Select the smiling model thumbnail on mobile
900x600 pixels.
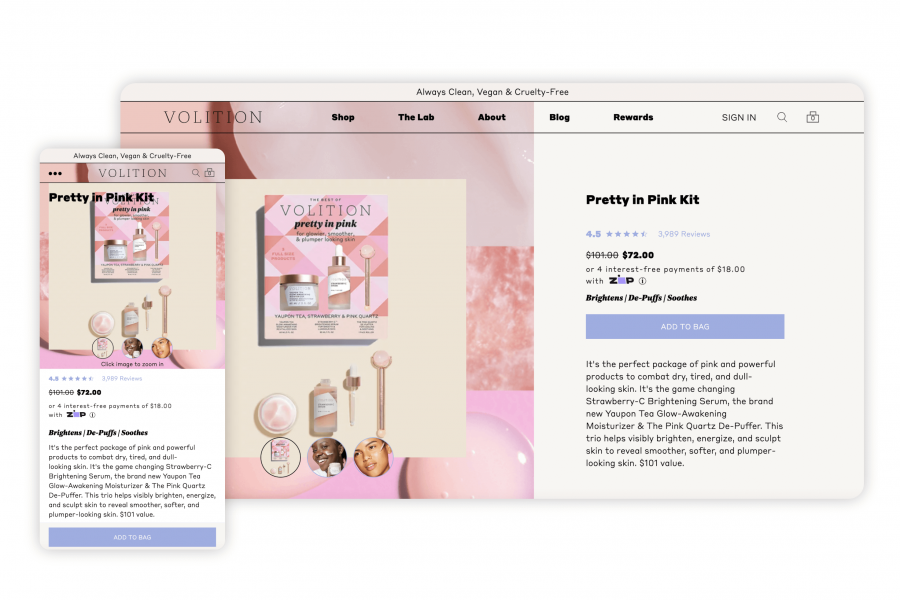click(x=132, y=347)
